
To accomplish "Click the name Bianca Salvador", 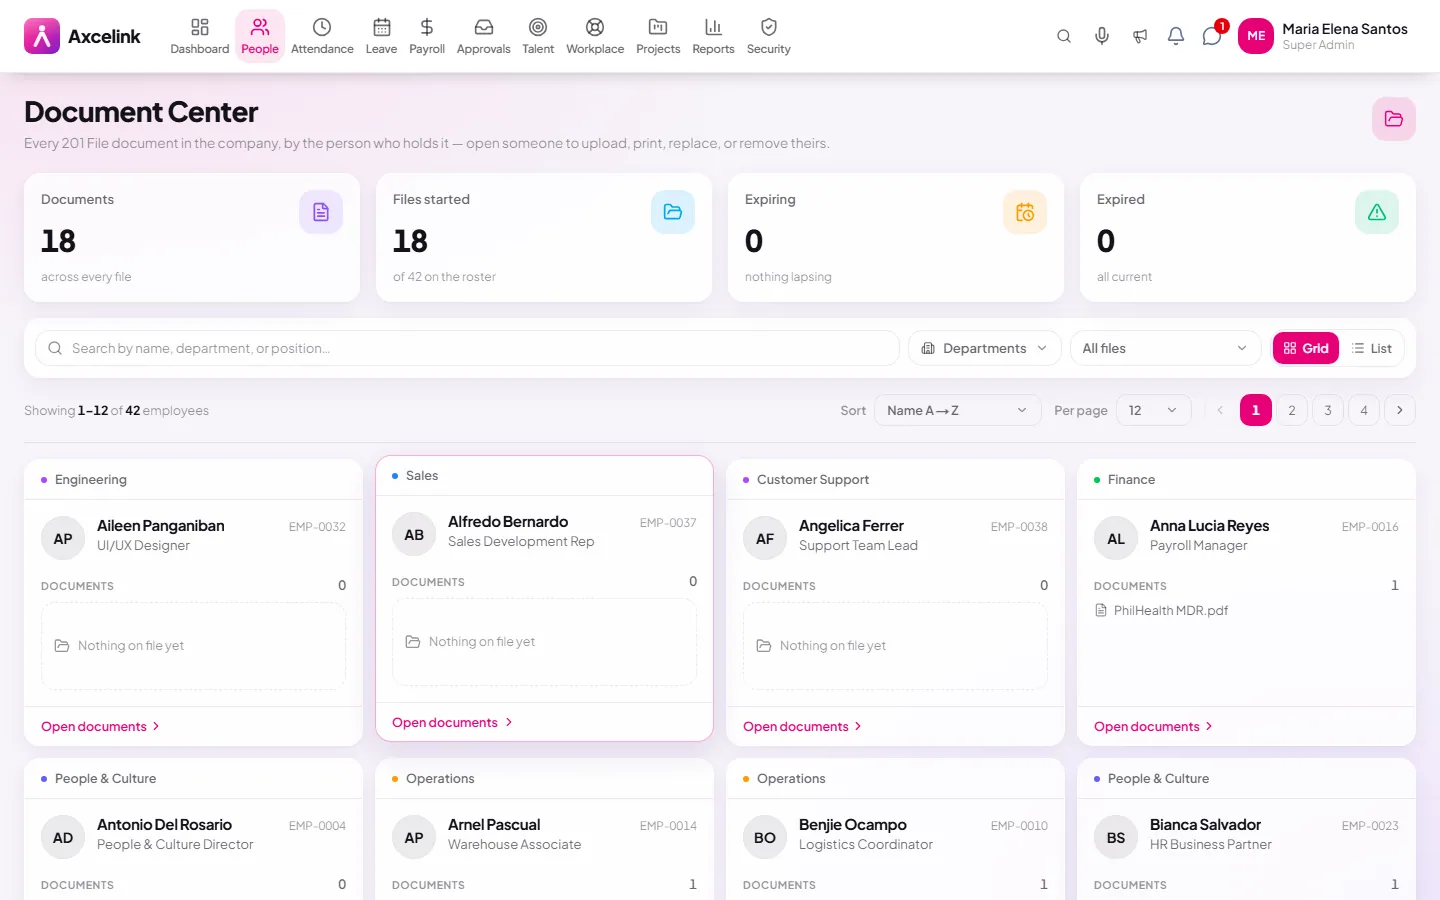I will (1205, 825).
